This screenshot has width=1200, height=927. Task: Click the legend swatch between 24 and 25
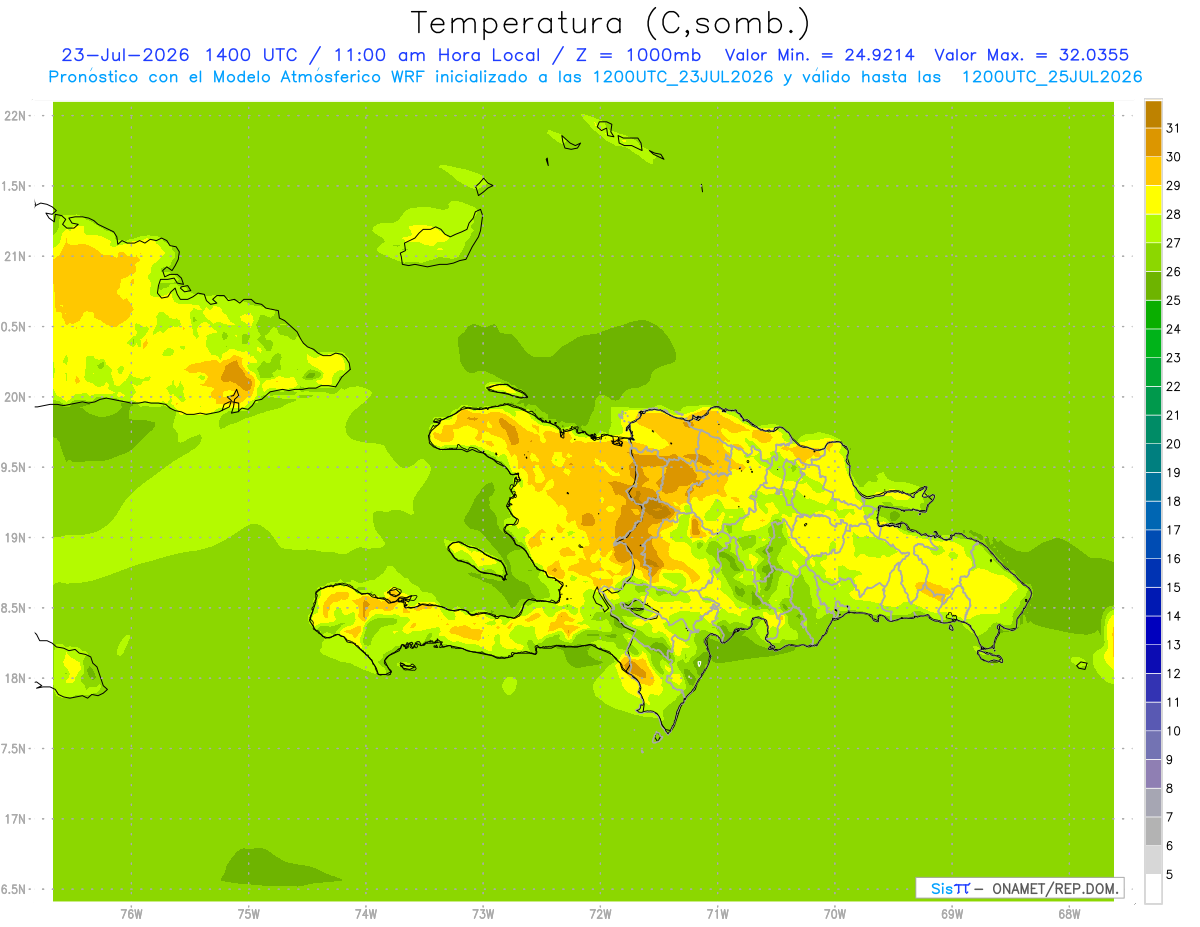point(1153,314)
